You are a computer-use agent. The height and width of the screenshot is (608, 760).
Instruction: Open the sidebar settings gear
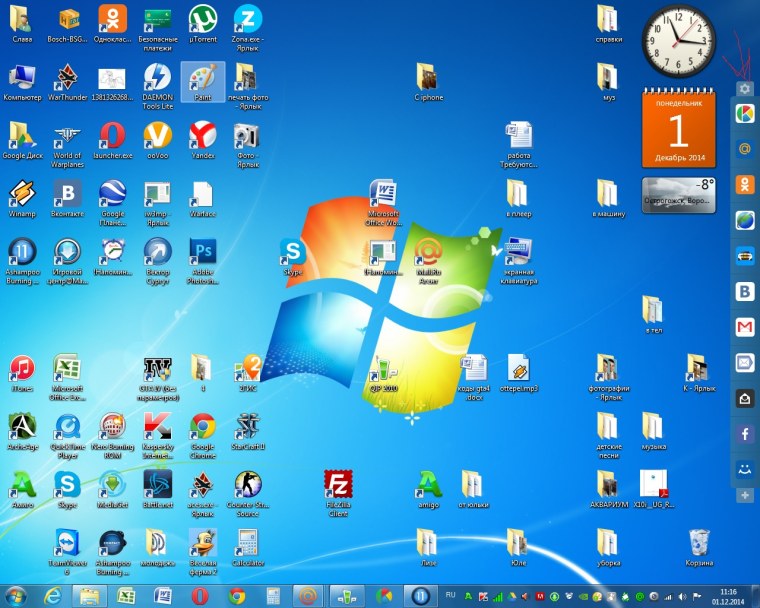745,89
